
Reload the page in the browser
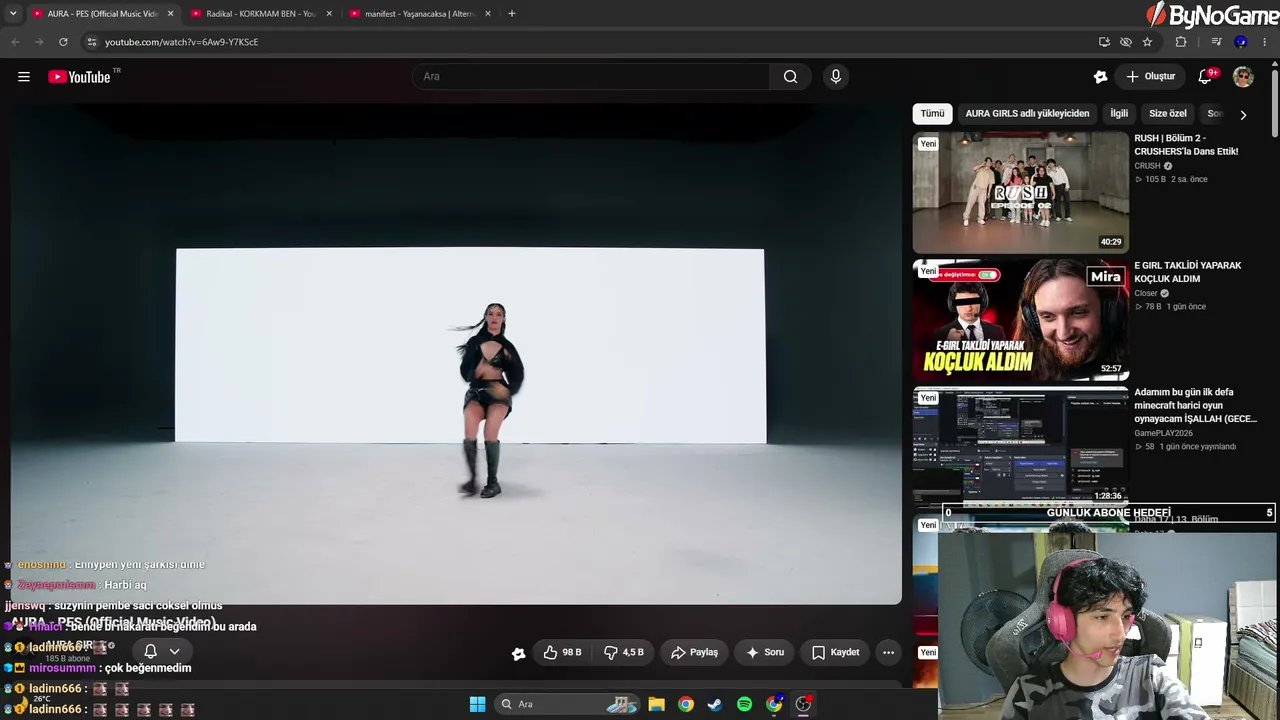coord(63,42)
